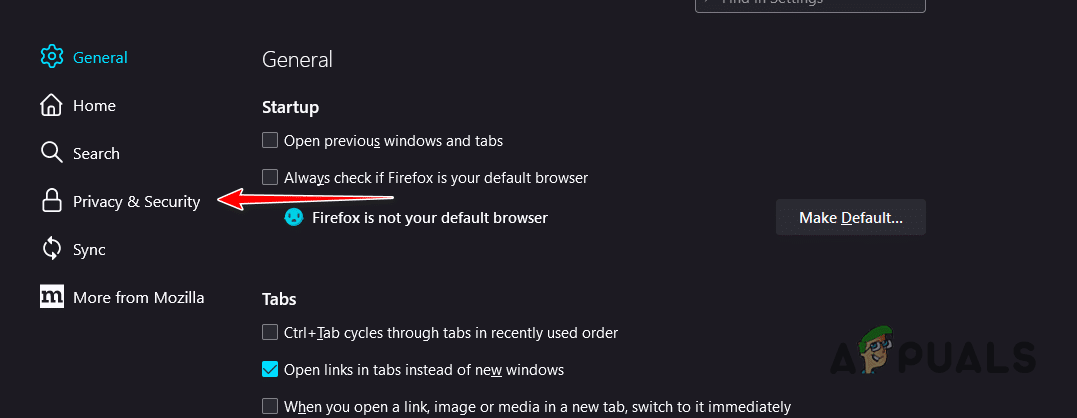Uncheck Open links in tabs option
The height and width of the screenshot is (418, 1077).
tap(270, 369)
